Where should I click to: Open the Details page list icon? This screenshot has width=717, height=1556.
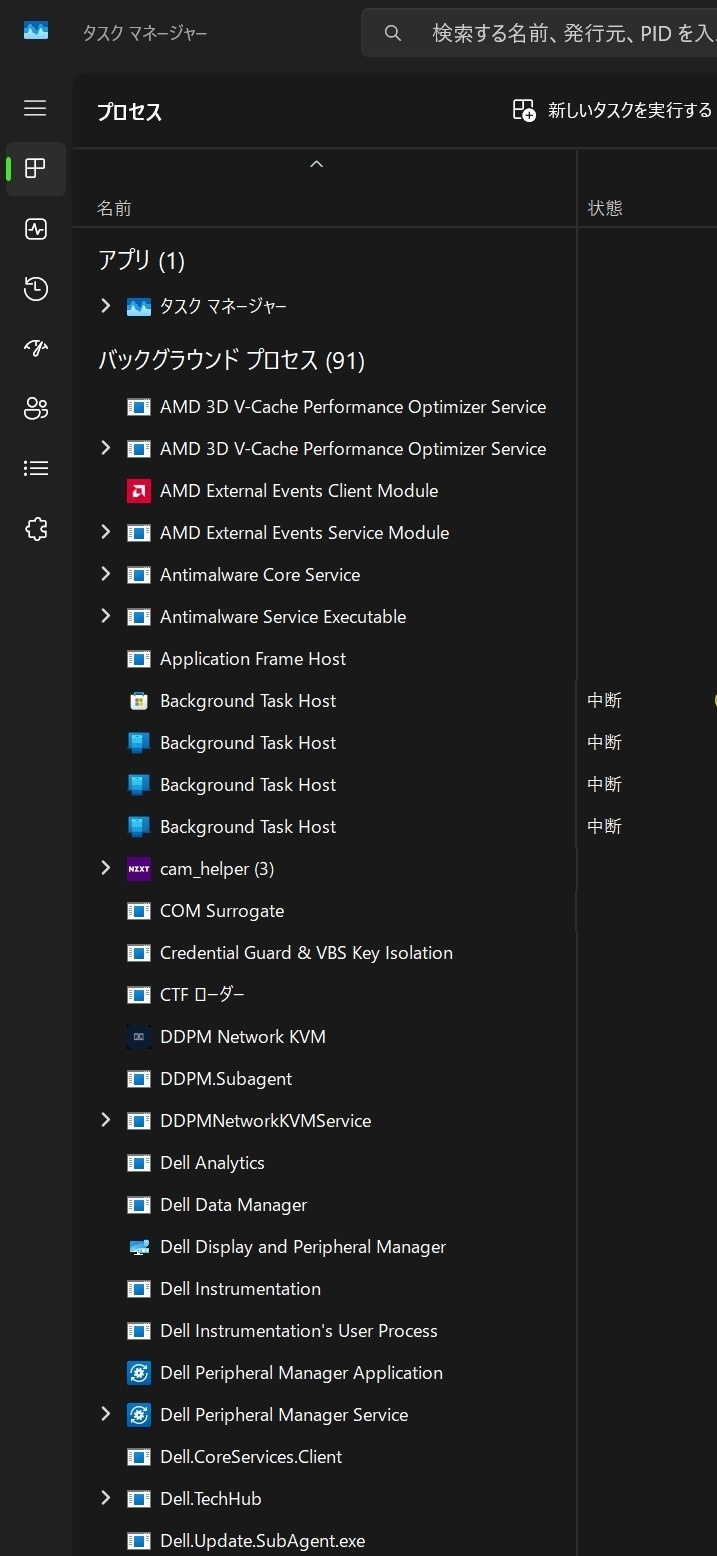36,468
